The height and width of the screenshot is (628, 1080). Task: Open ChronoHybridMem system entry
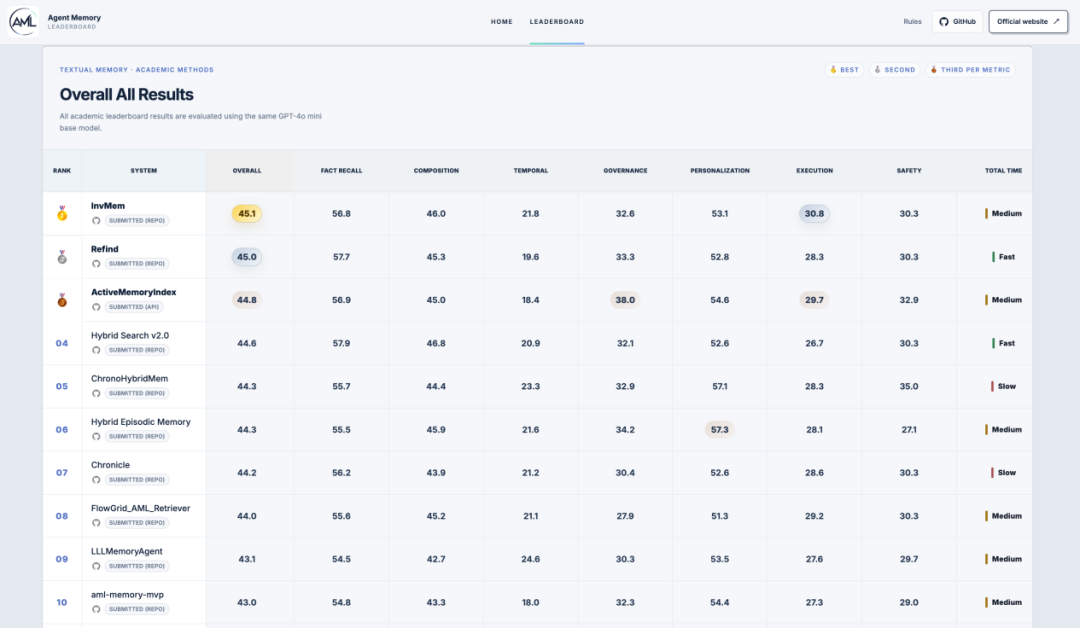point(129,379)
